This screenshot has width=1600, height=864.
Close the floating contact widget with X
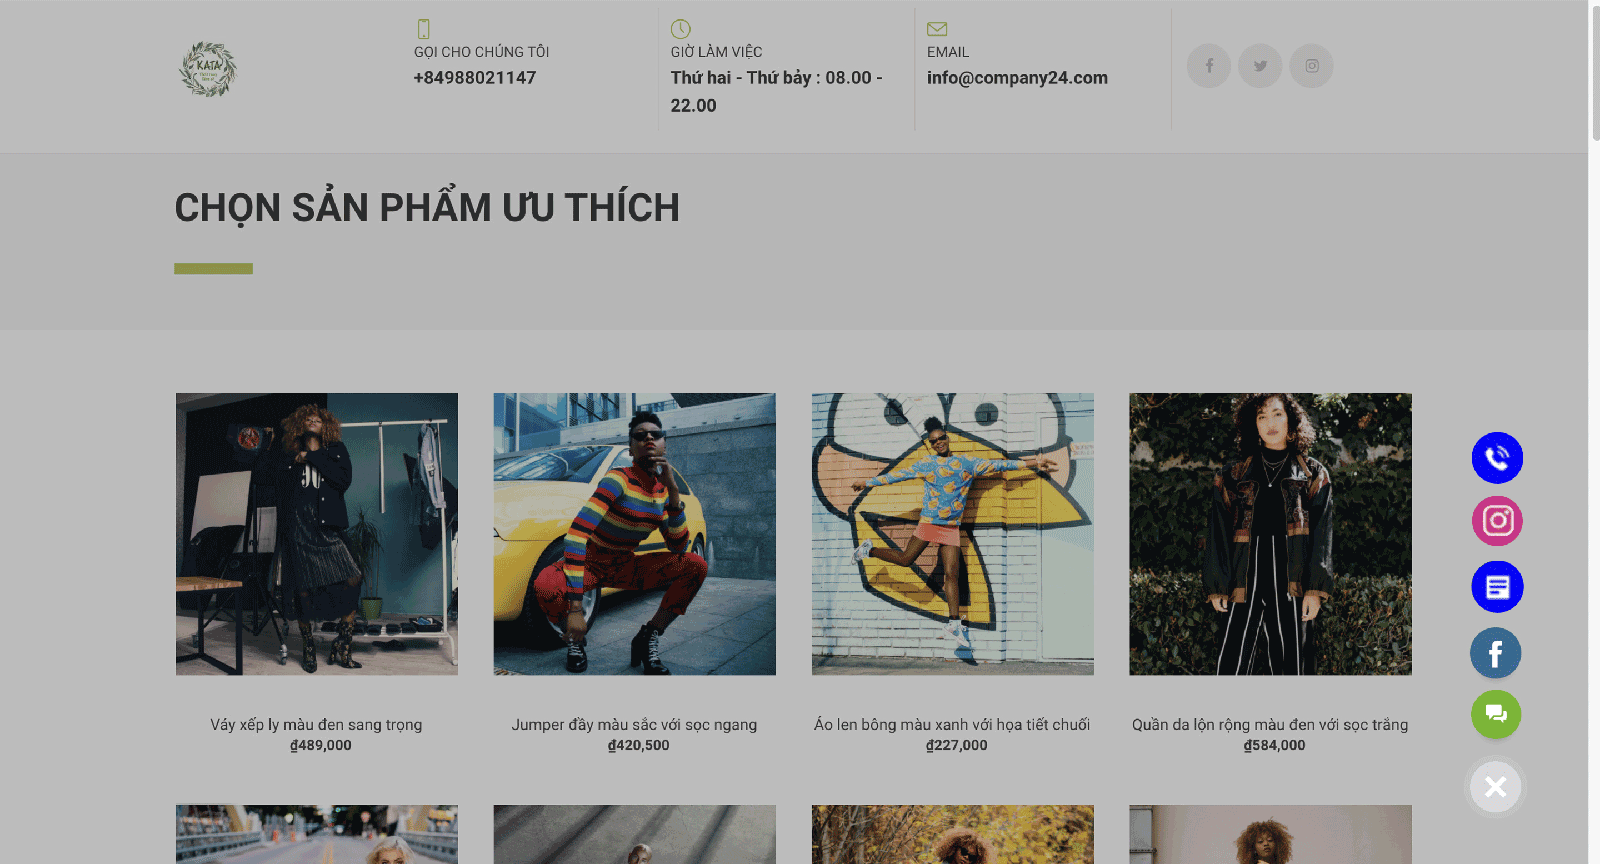pyautogui.click(x=1496, y=787)
